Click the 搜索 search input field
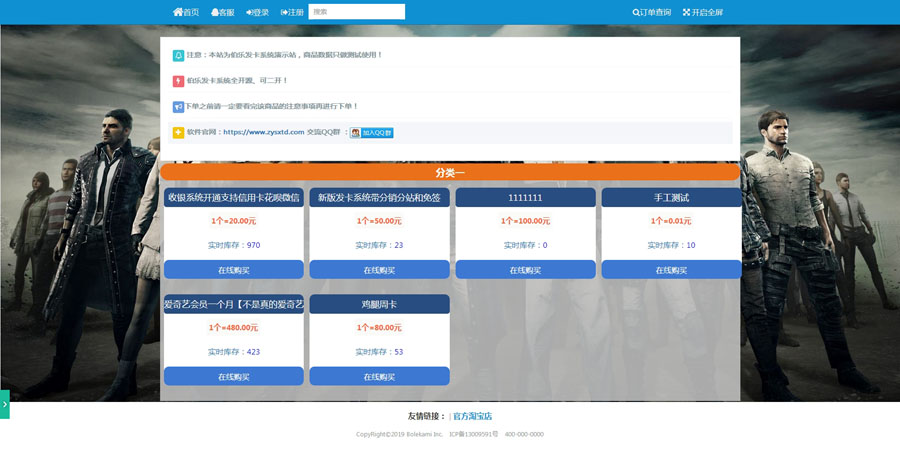This screenshot has height=449, width=900. tap(356, 11)
